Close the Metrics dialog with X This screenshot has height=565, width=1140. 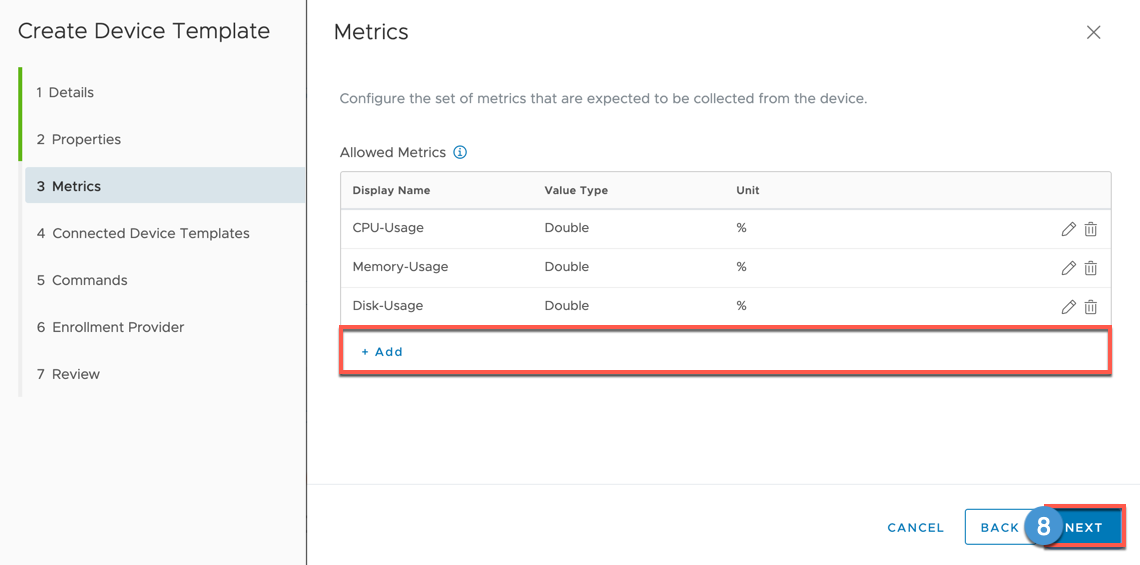click(x=1093, y=32)
